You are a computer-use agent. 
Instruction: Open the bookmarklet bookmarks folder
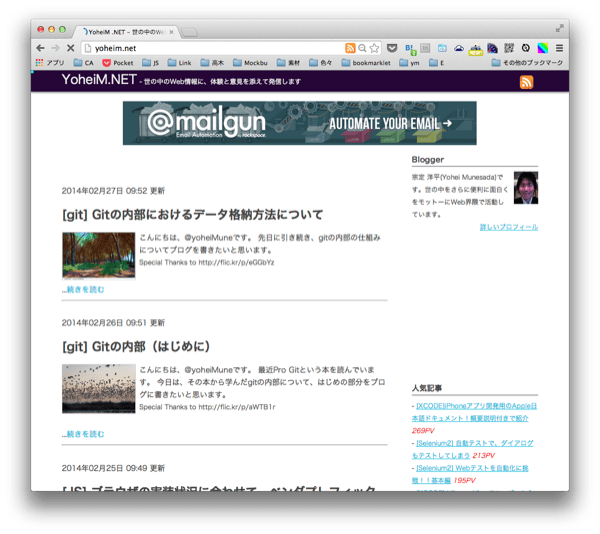[366, 63]
